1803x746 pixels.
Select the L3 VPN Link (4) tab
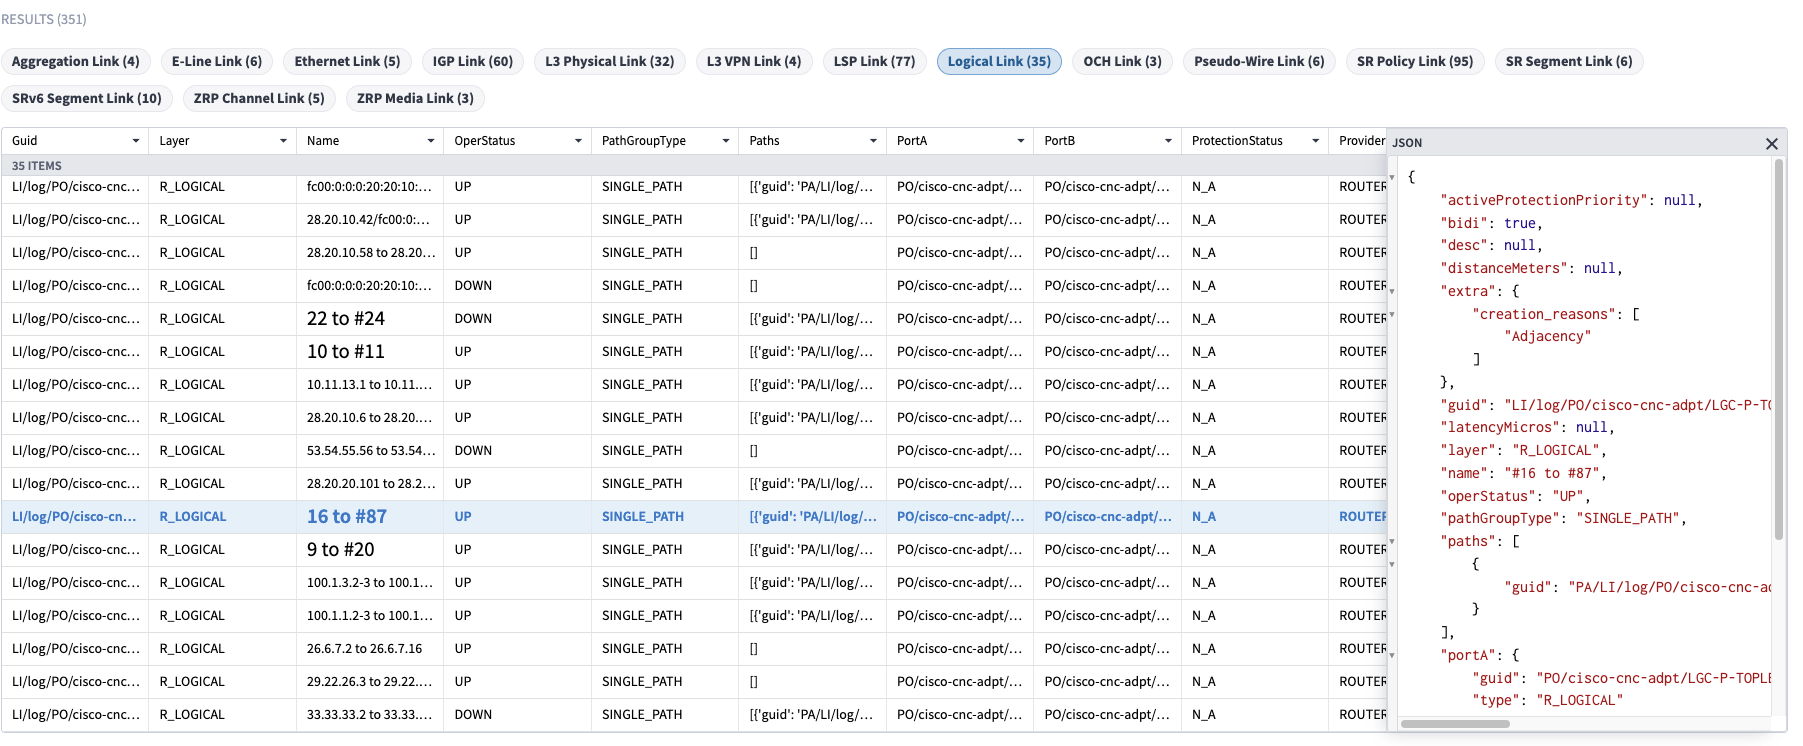click(754, 61)
